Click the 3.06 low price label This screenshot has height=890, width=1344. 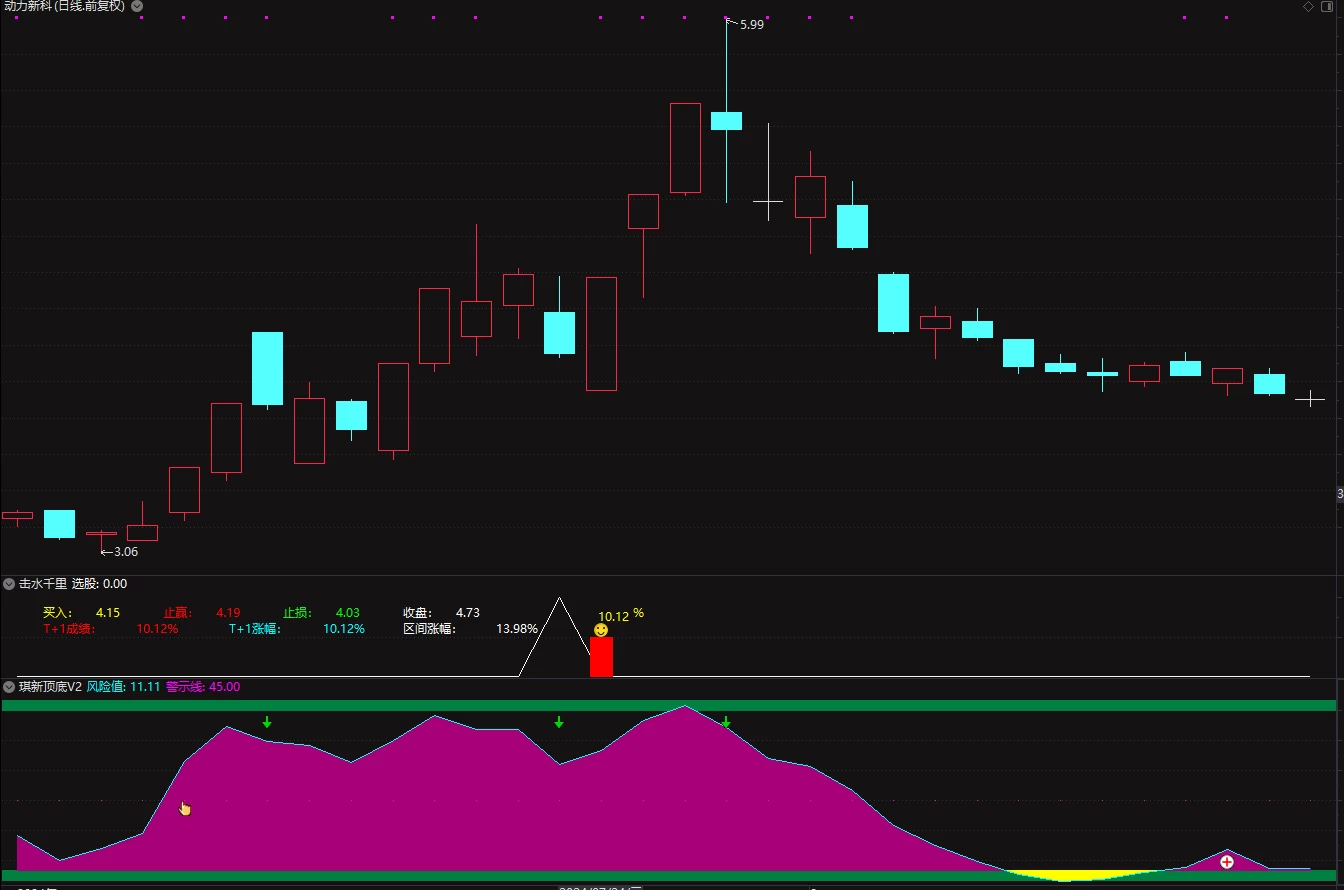pyautogui.click(x=126, y=551)
